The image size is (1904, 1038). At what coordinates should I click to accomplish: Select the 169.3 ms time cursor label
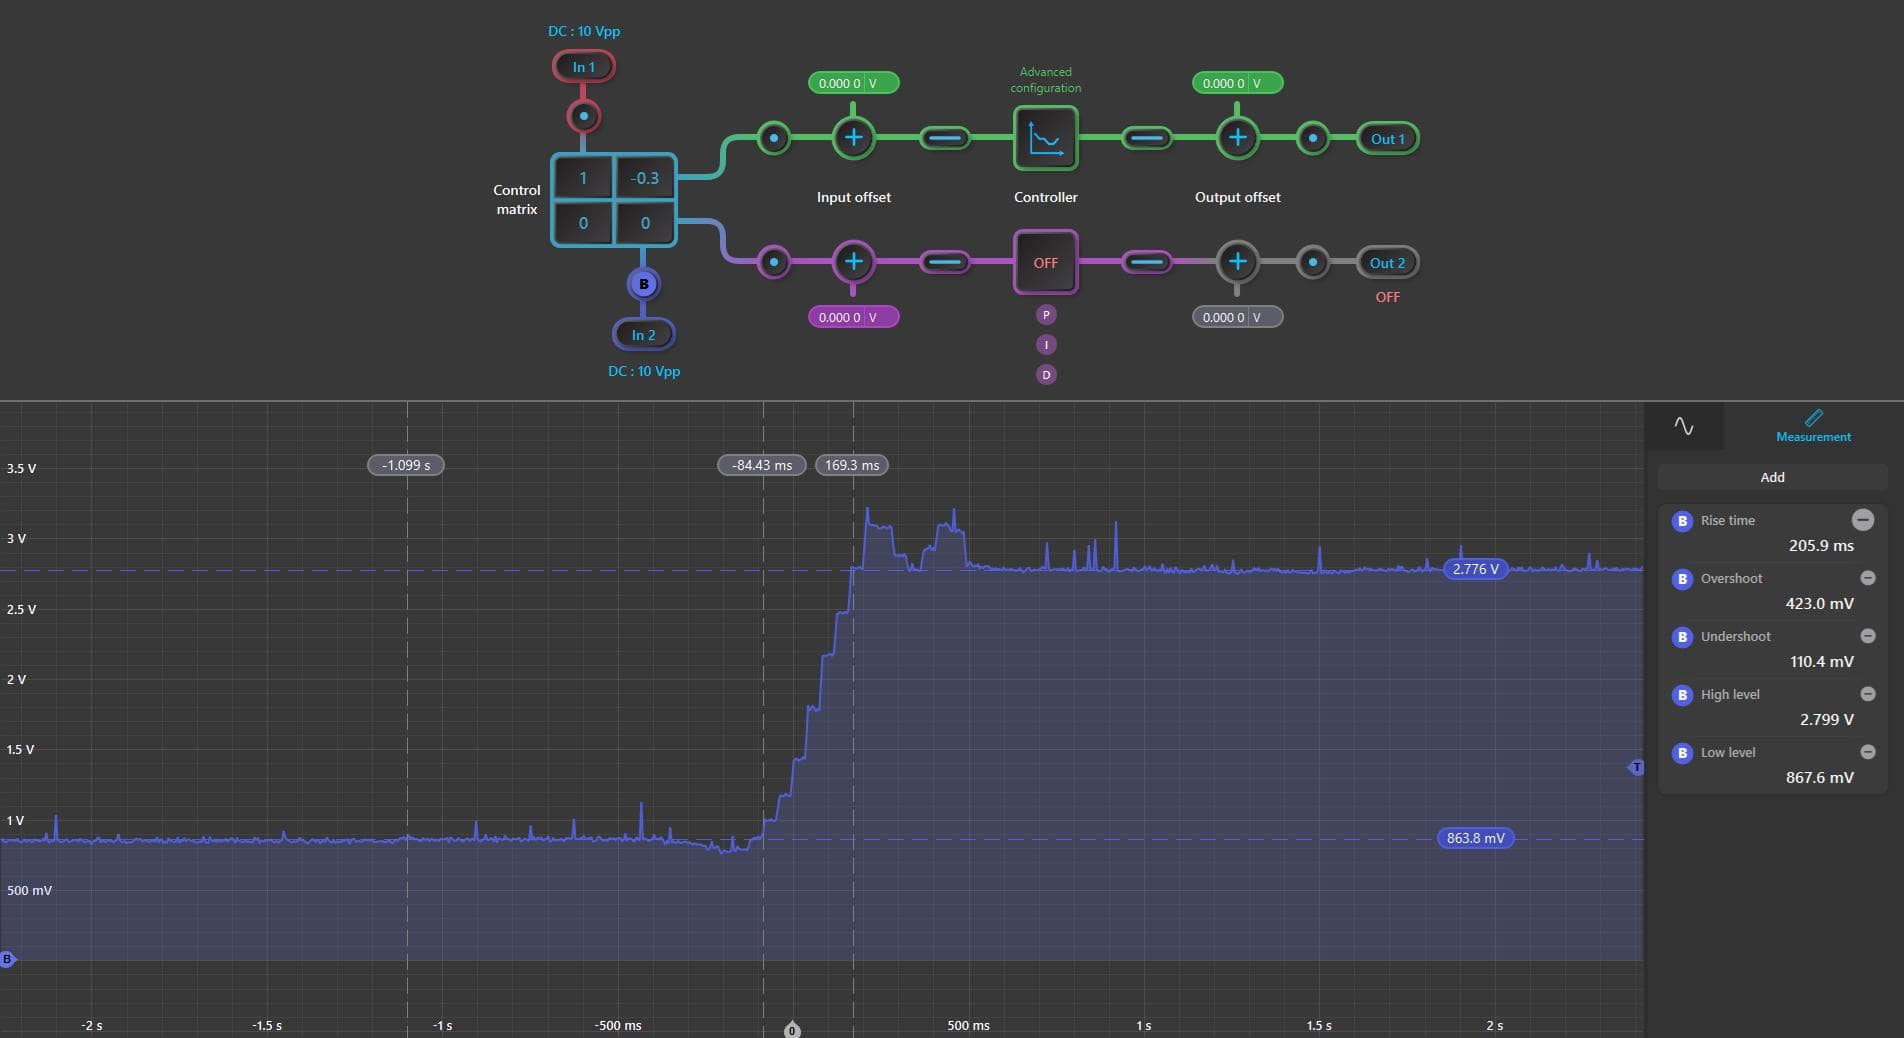point(852,465)
